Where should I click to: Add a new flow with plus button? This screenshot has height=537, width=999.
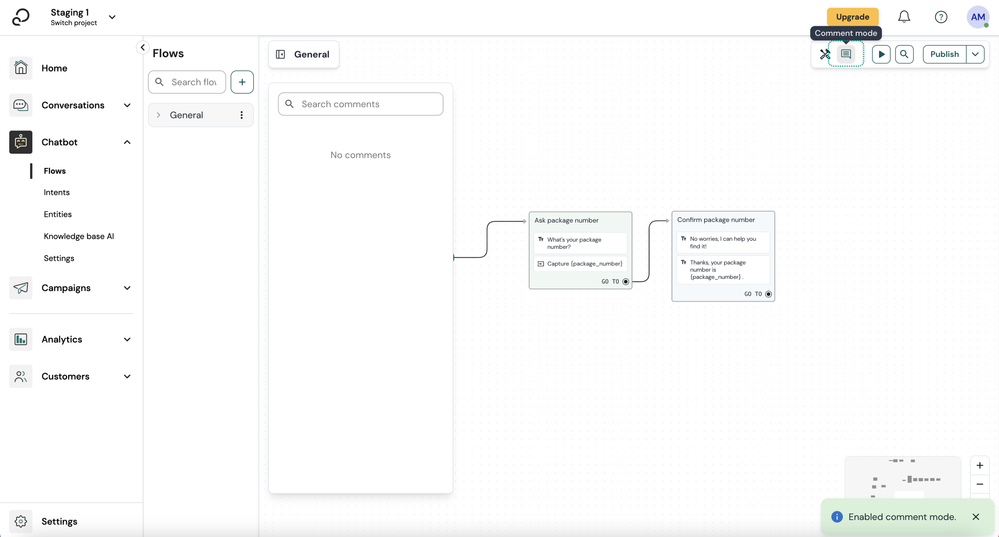coord(242,82)
